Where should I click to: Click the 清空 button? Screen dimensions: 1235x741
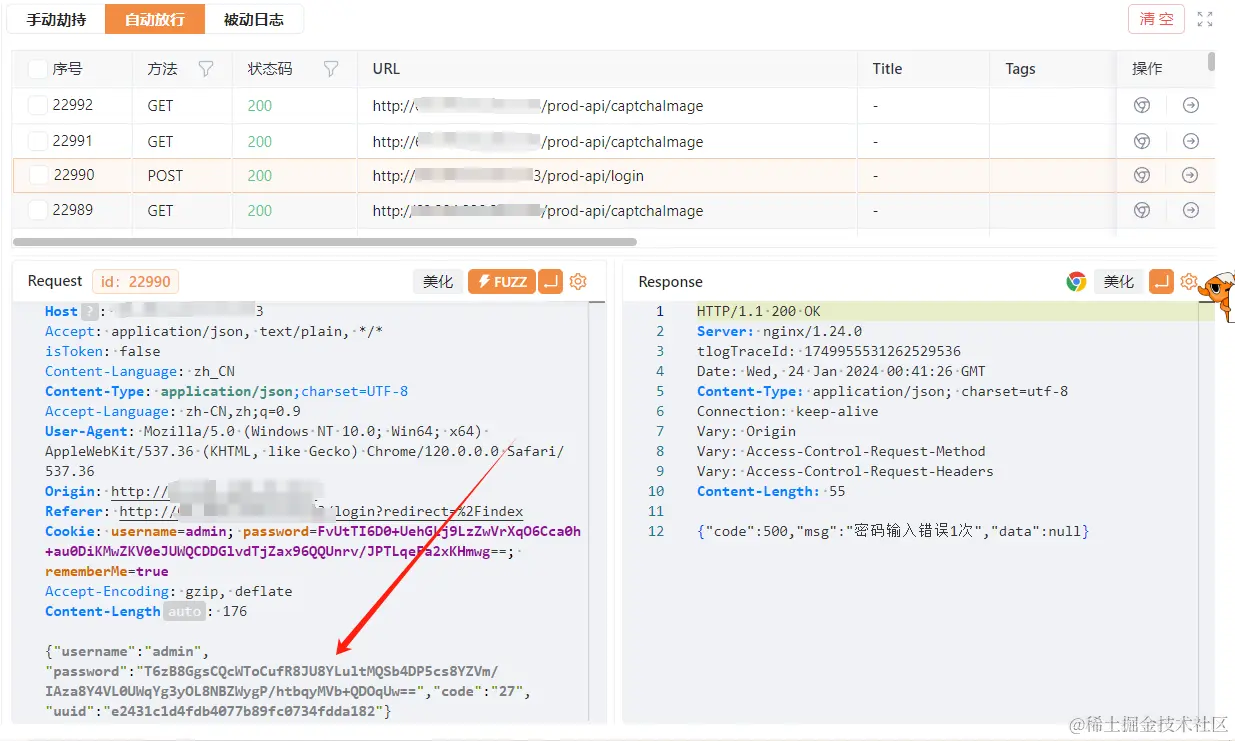(1156, 19)
